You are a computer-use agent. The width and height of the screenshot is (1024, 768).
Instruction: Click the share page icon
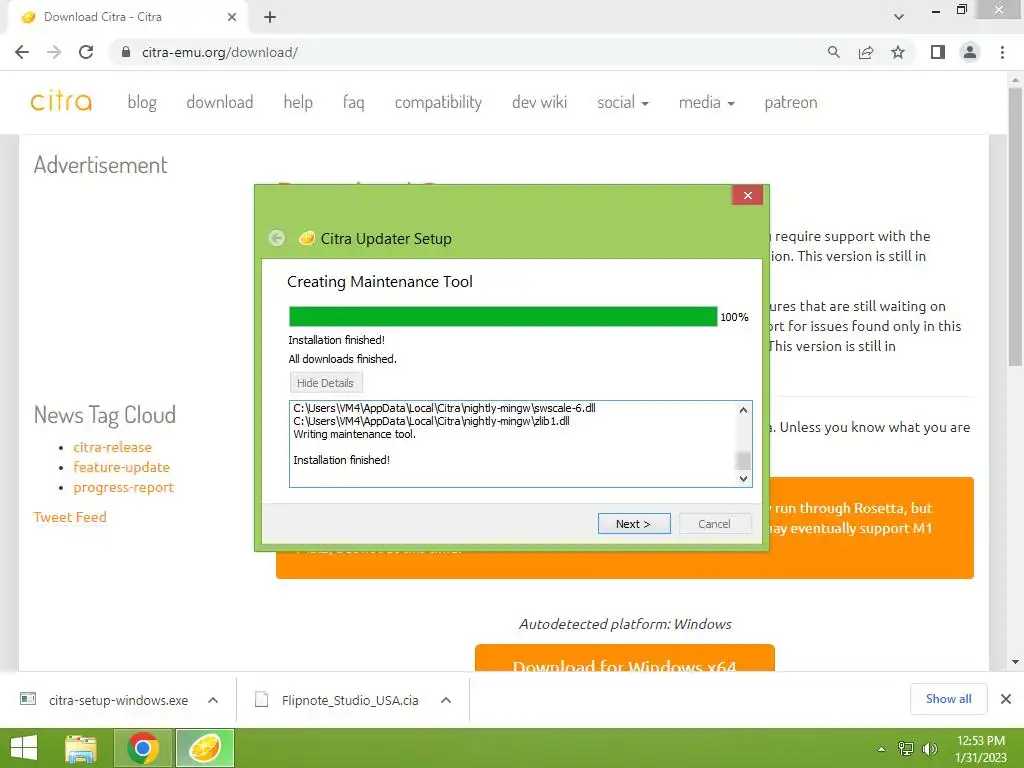866,52
